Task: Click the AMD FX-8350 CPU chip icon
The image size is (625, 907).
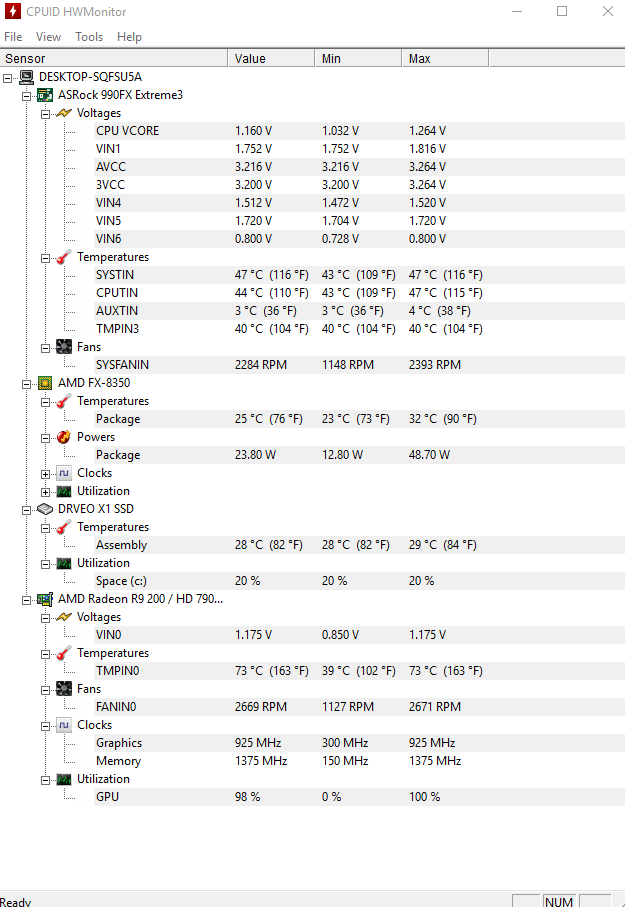Action: click(x=45, y=383)
